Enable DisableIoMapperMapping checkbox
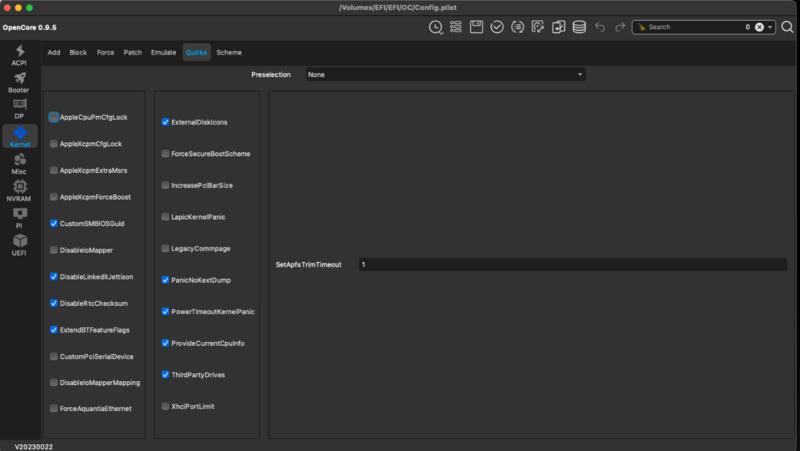800x451 pixels. [54, 383]
